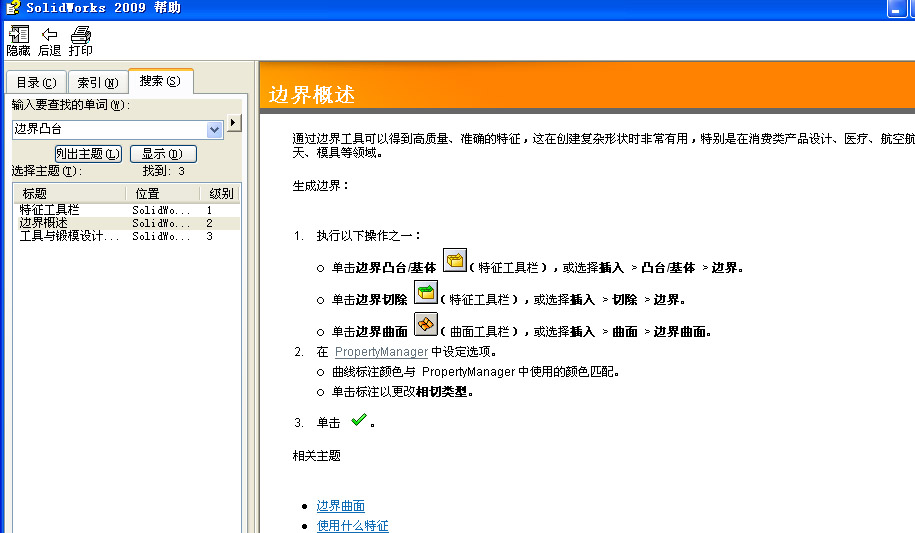915x533 pixels.
Task: Select the 特征工具栏 search result
Action: [127, 210]
